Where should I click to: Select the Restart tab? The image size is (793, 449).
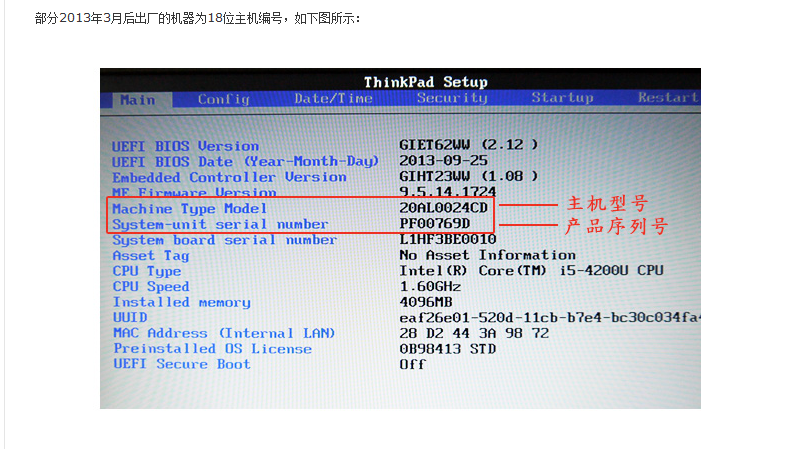pyautogui.click(x=668, y=97)
